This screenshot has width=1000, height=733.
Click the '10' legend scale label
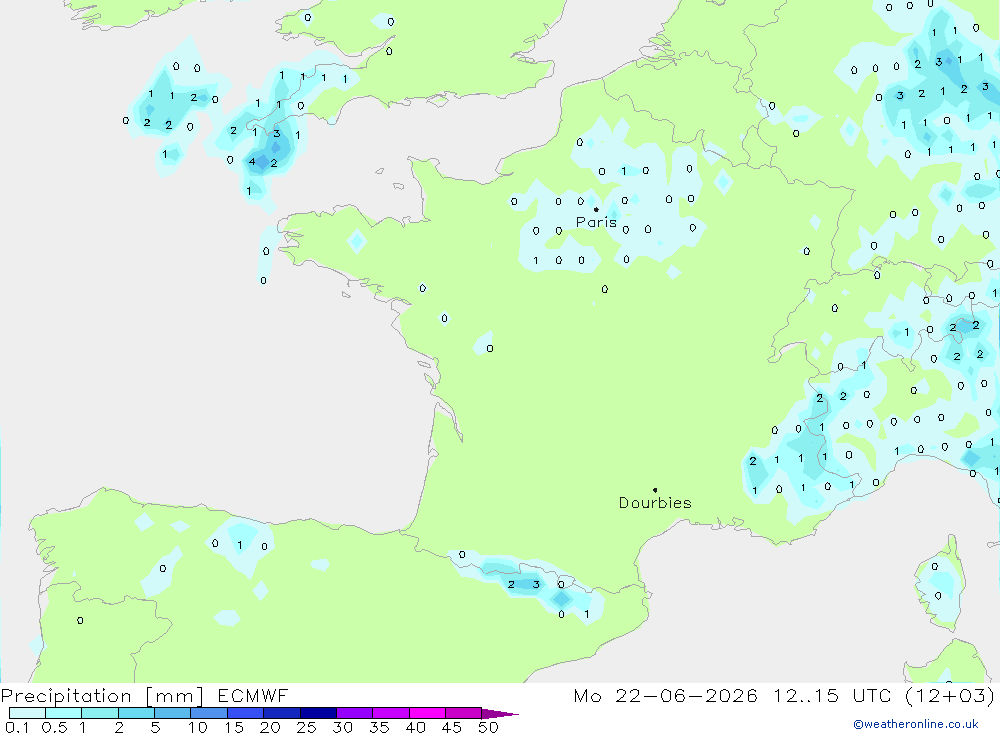pyautogui.click(x=197, y=727)
